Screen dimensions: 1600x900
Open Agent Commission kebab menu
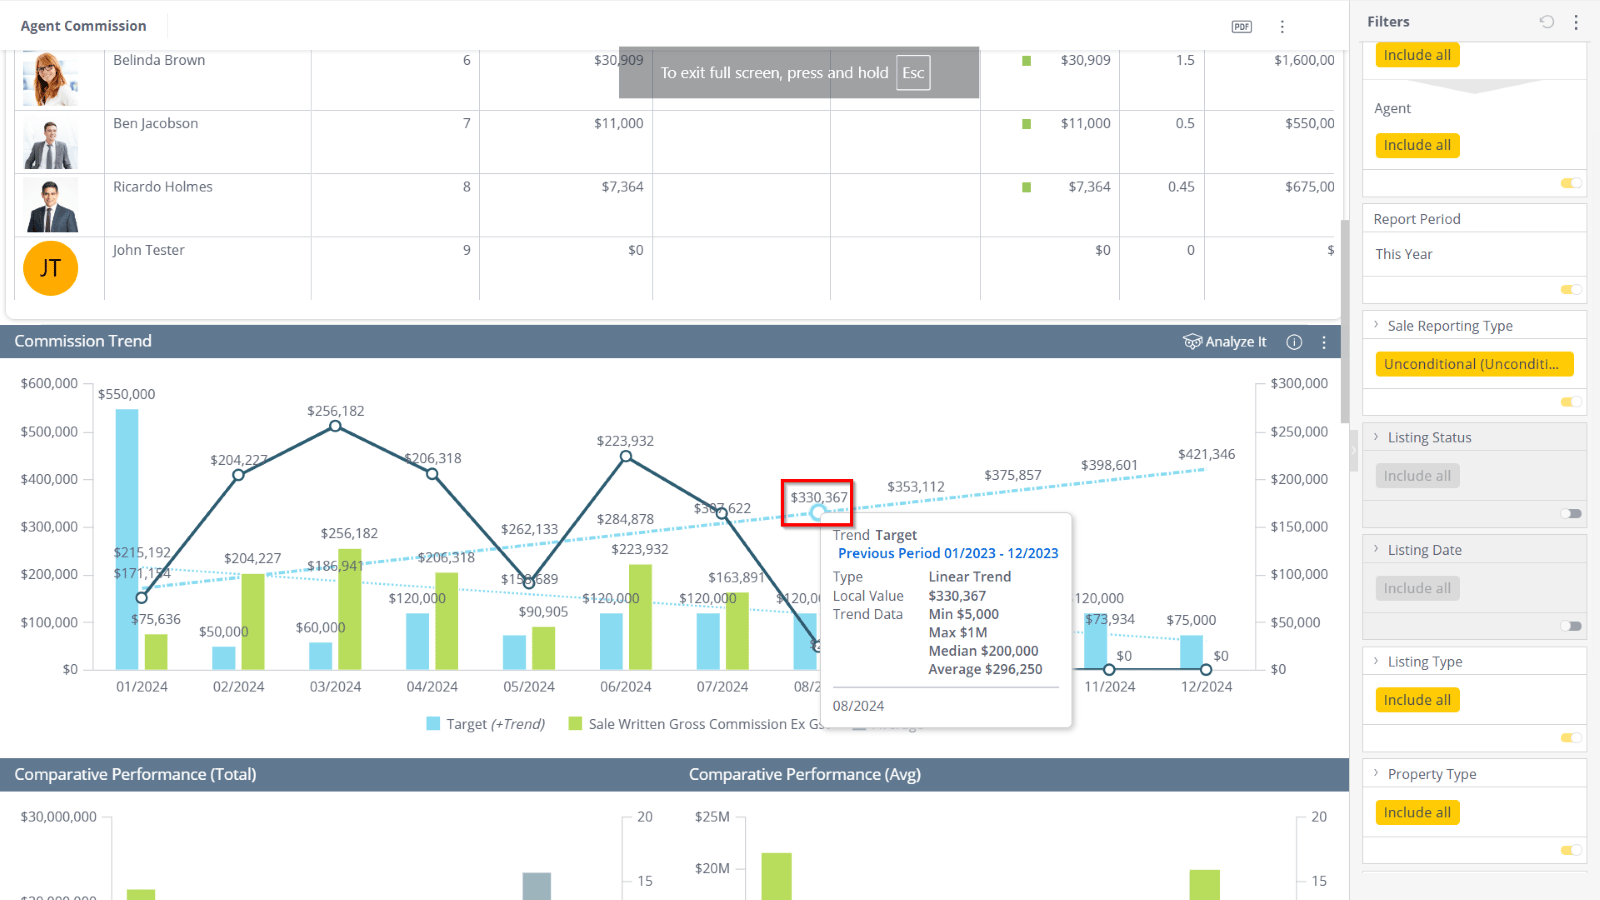tap(1282, 27)
